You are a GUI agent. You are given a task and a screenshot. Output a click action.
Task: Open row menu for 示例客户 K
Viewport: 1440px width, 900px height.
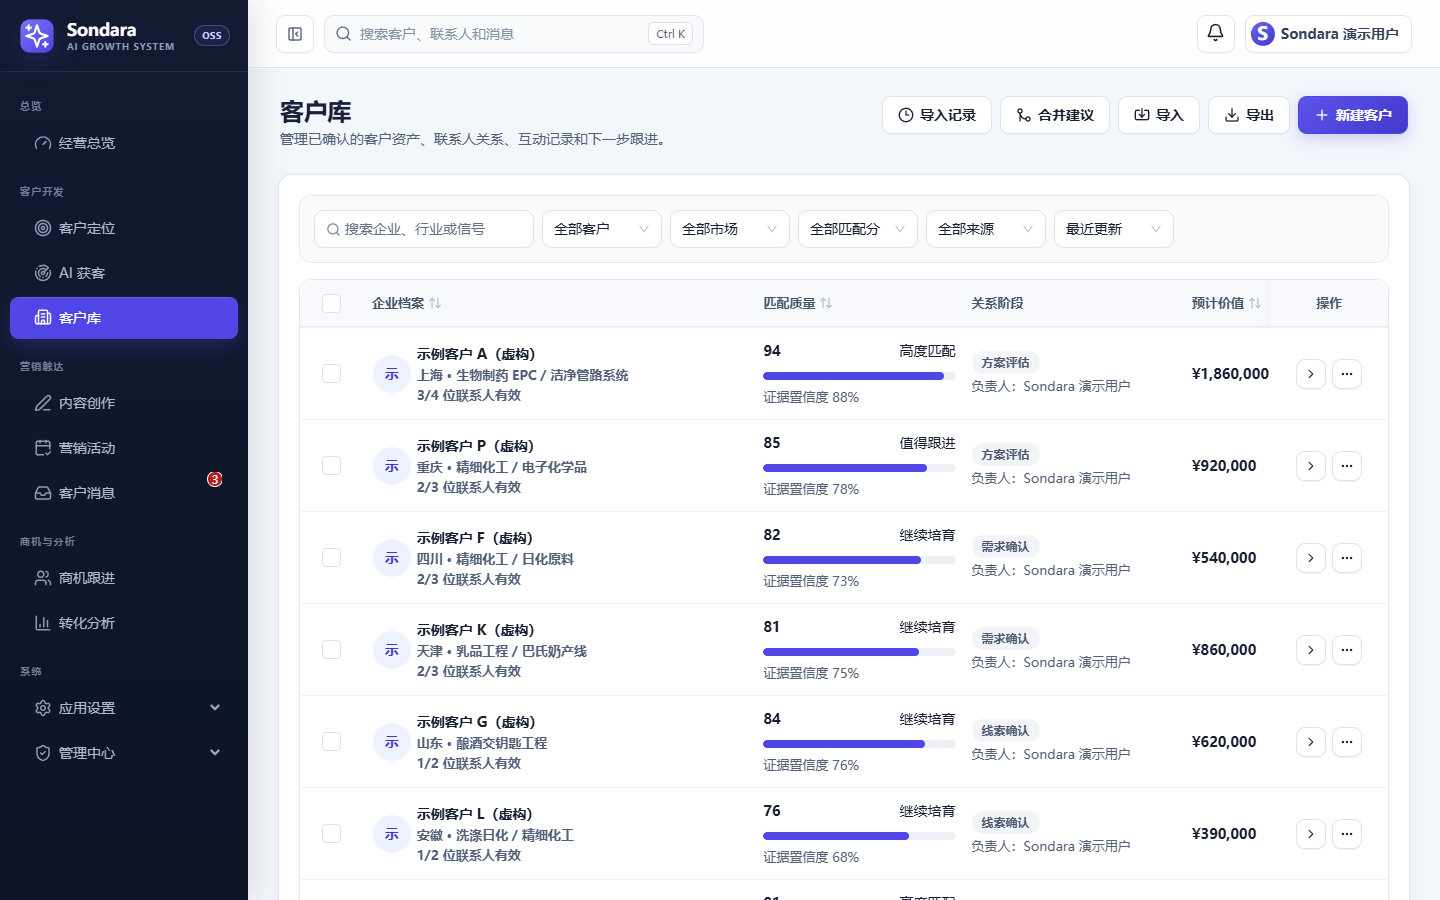pos(1347,650)
